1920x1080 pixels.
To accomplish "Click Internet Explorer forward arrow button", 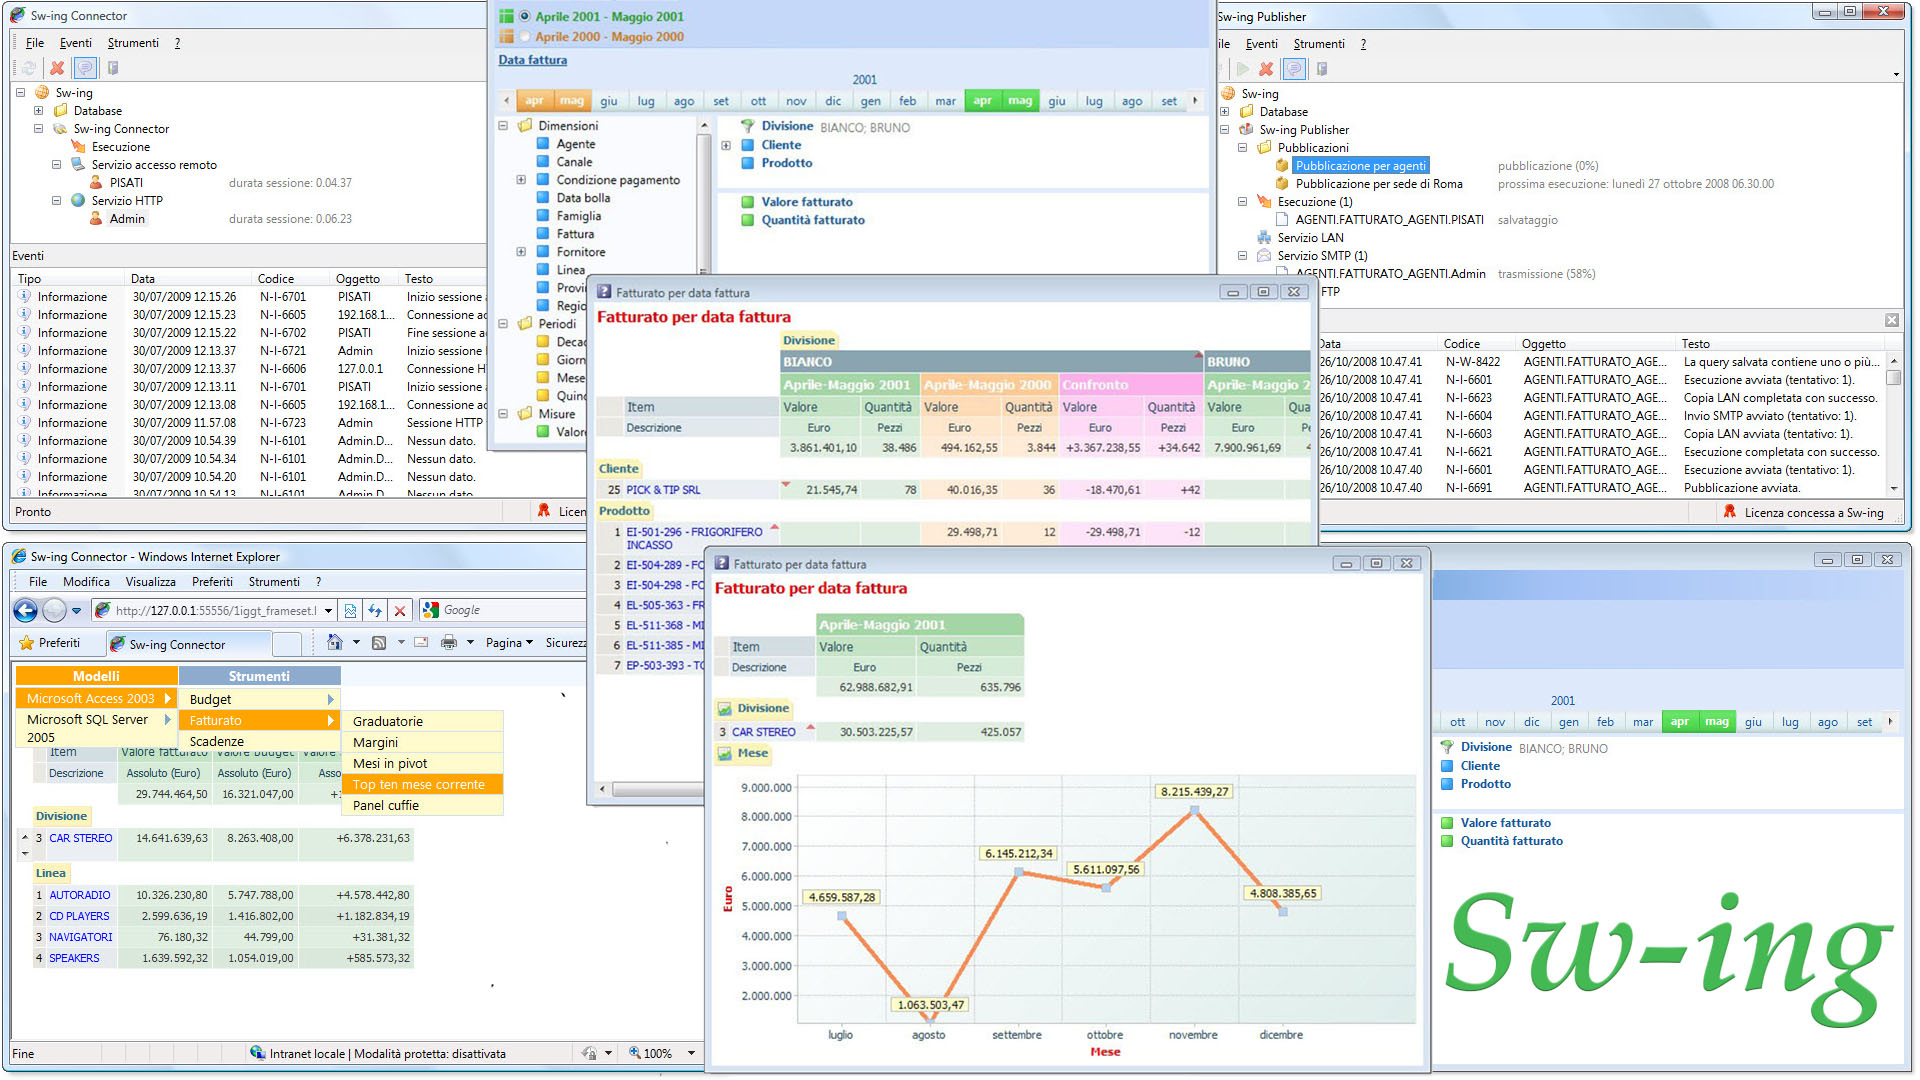I will [x=54, y=610].
